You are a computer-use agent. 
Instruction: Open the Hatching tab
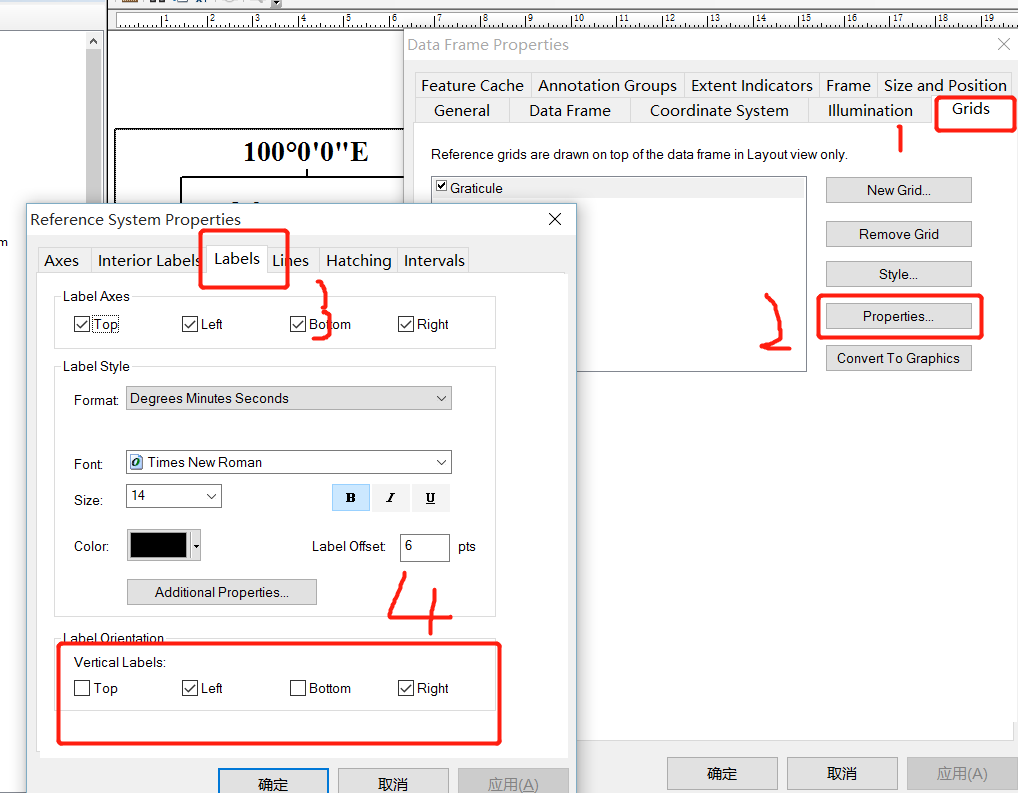click(x=358, y=260)
